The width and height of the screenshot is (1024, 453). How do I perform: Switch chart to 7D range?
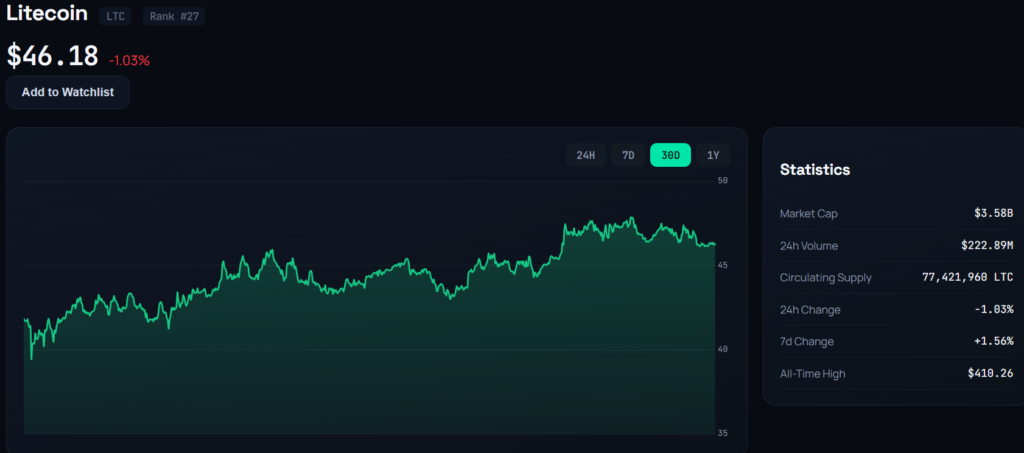[628, 155]
